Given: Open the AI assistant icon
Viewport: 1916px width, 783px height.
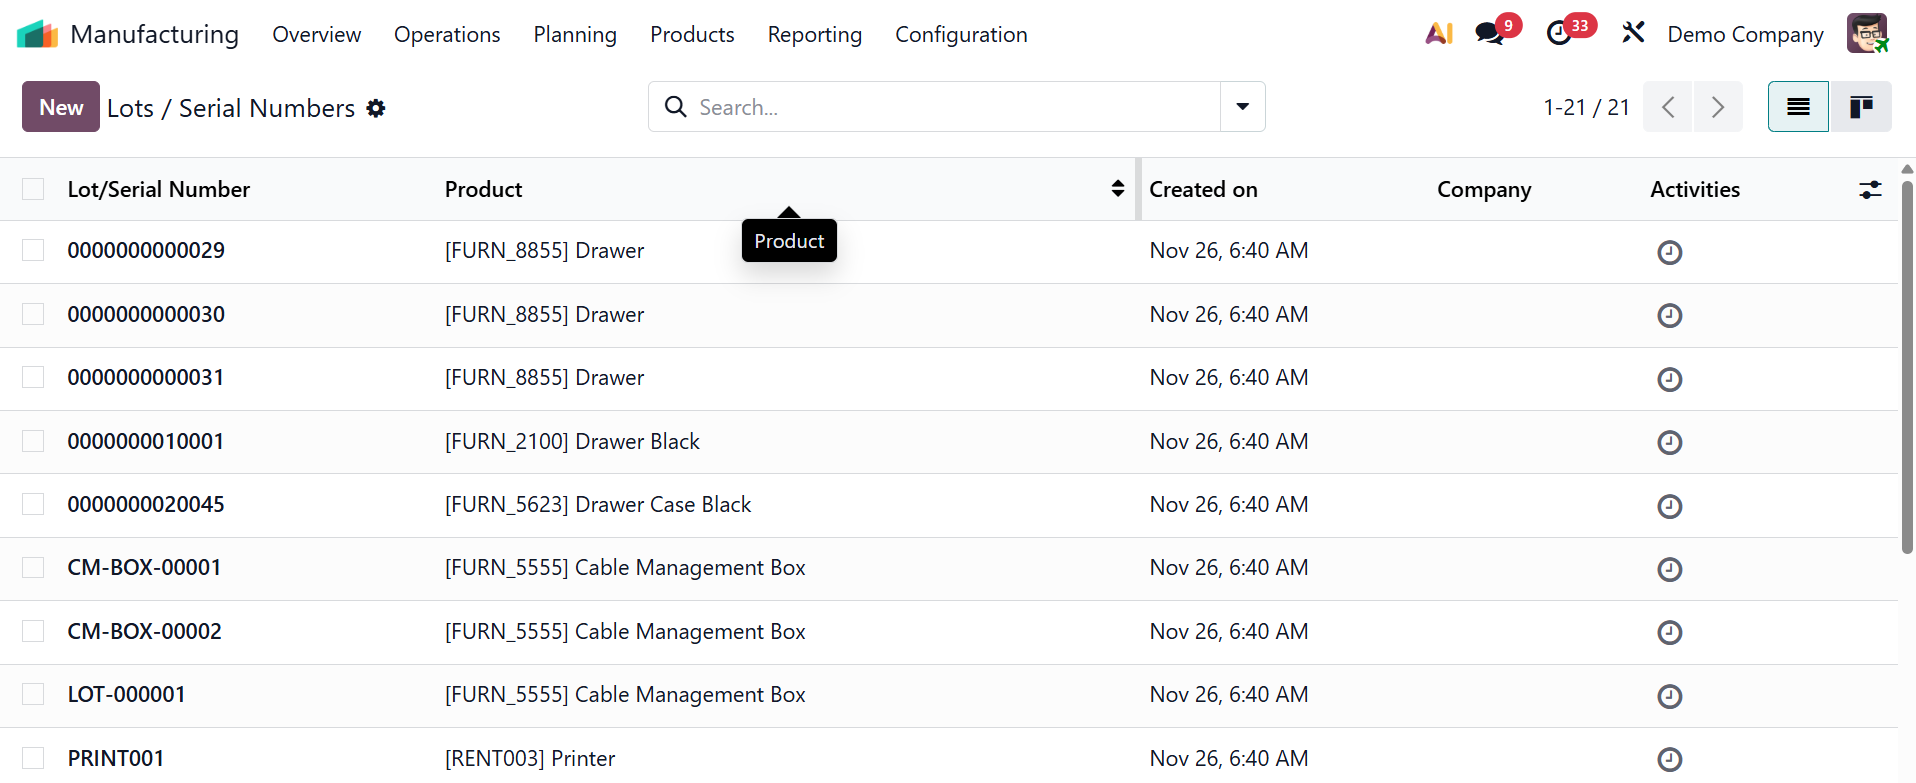Looking at the screenshot, I should [1439, 34].
